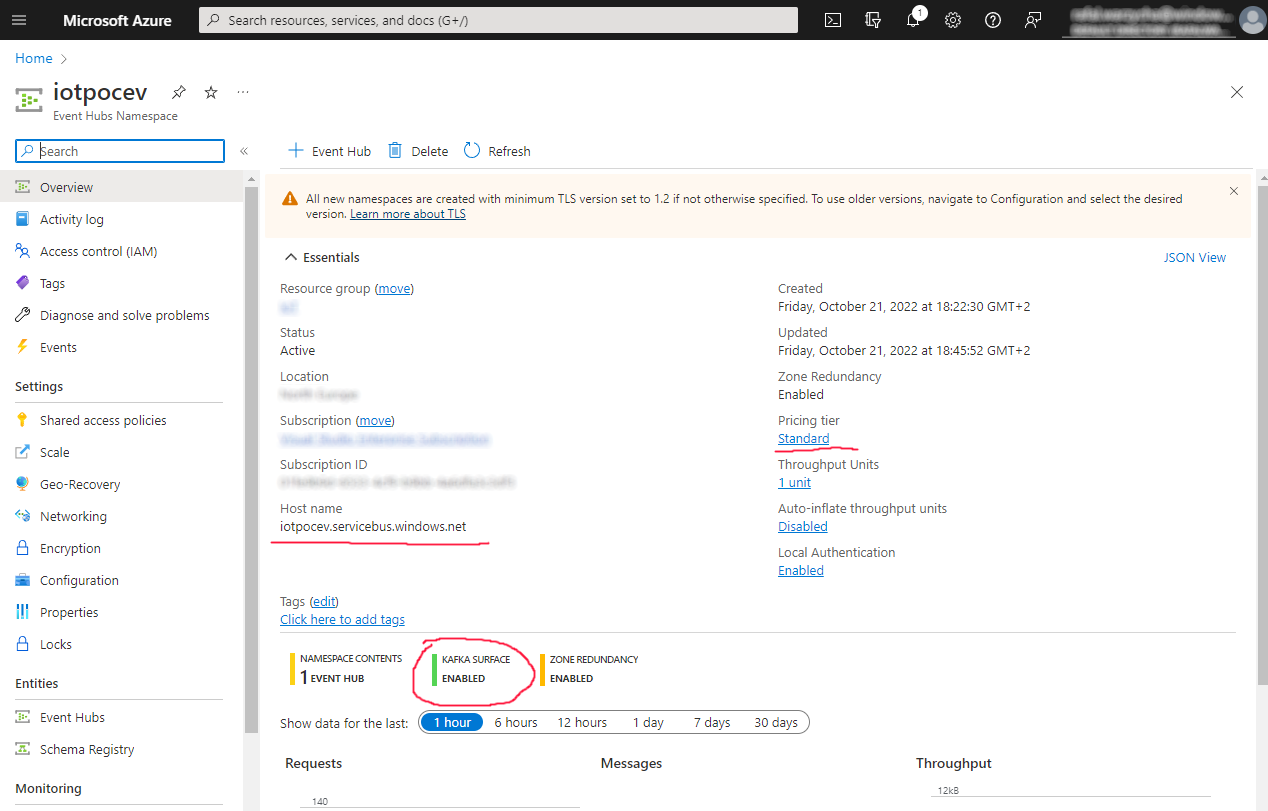
Task: Collapse the Essentials section
Action: pyautogui.click(x=291, y=257)
